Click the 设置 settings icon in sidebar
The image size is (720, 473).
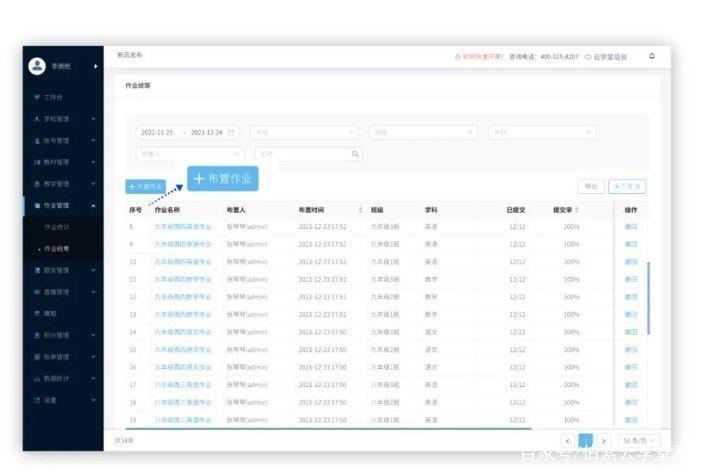pos(37,400)
